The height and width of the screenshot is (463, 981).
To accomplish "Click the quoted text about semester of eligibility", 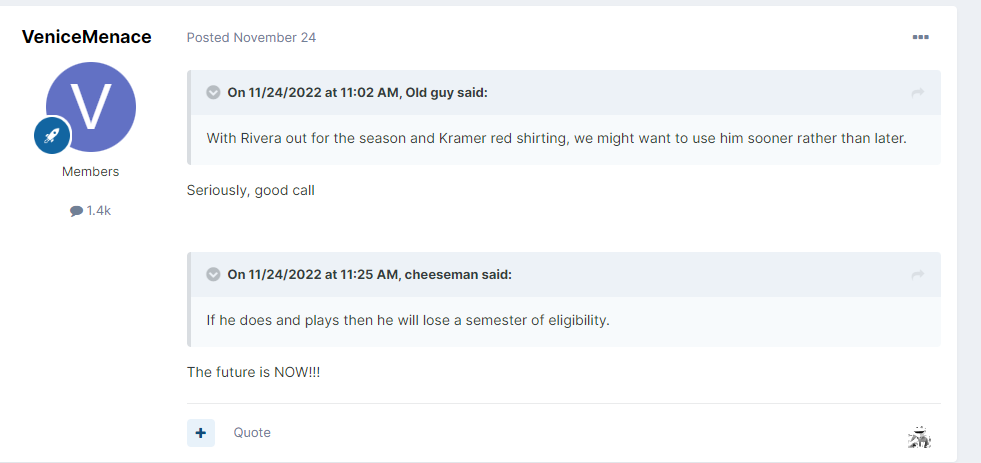I will point(408,320).
